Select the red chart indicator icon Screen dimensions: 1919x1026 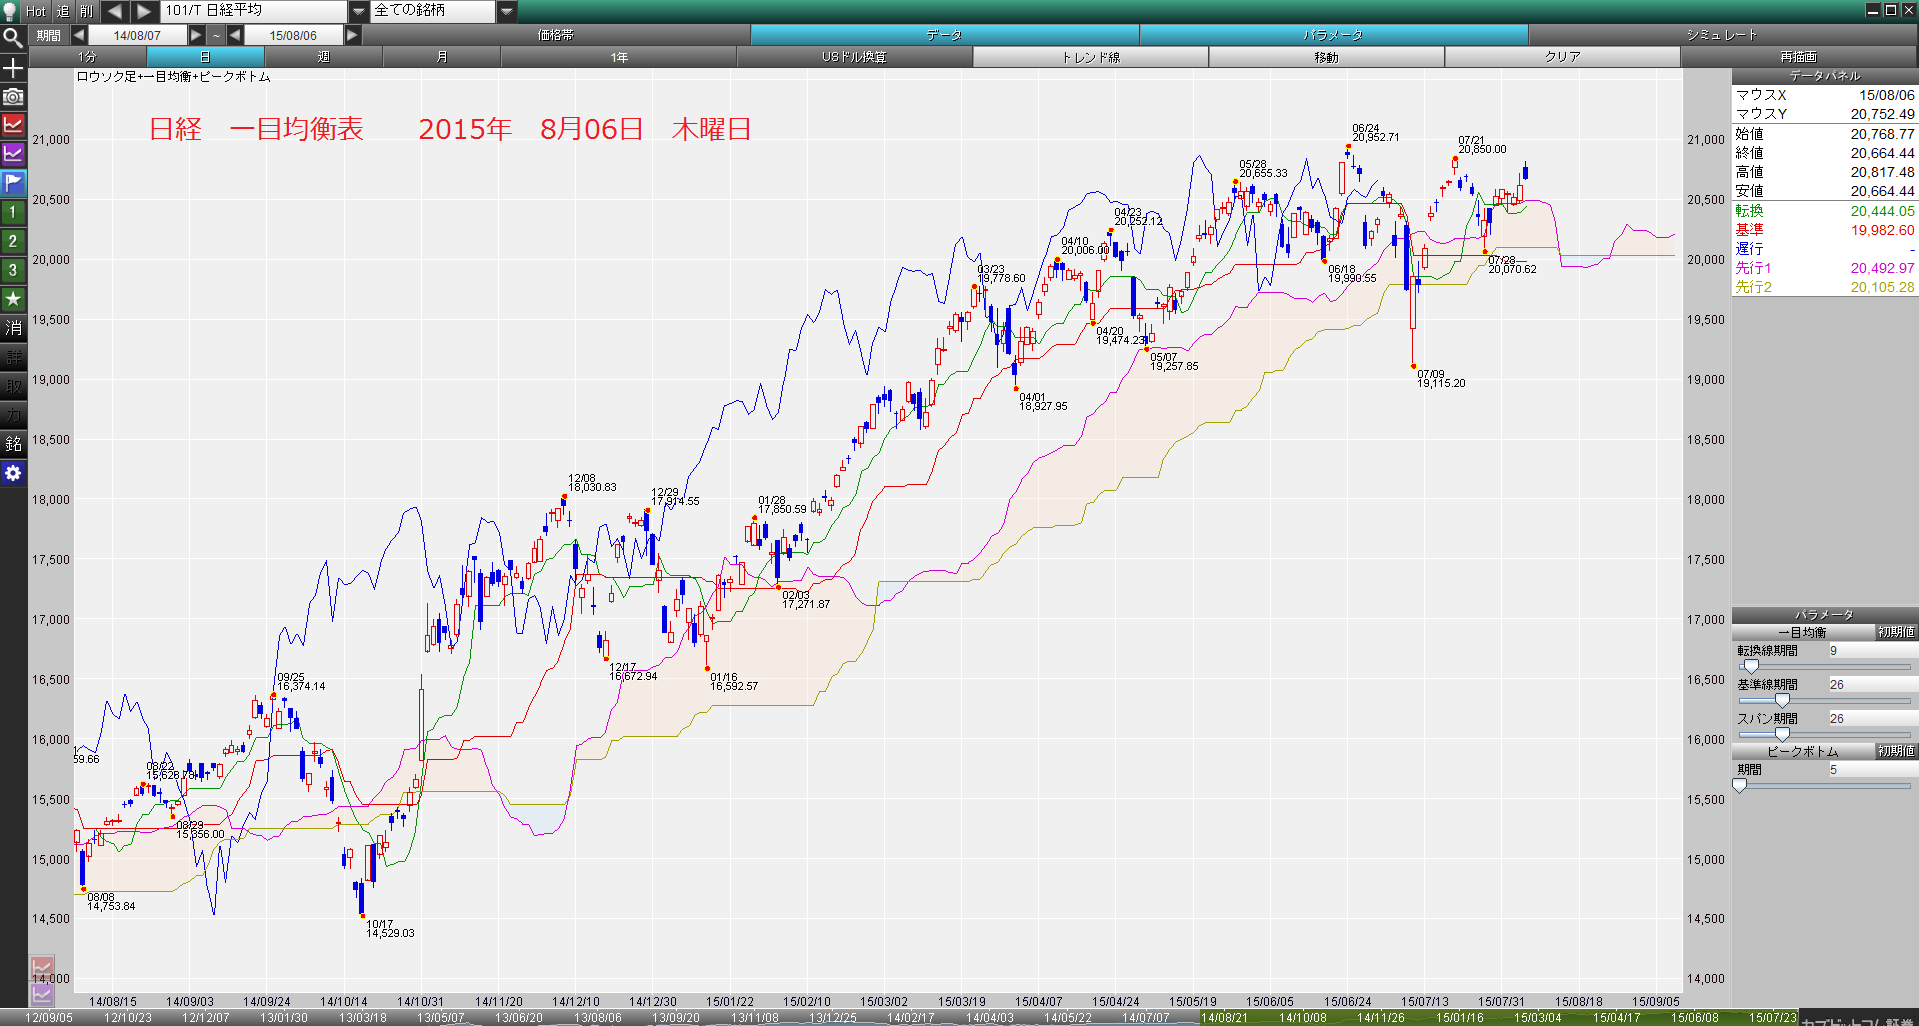point(13,125)
